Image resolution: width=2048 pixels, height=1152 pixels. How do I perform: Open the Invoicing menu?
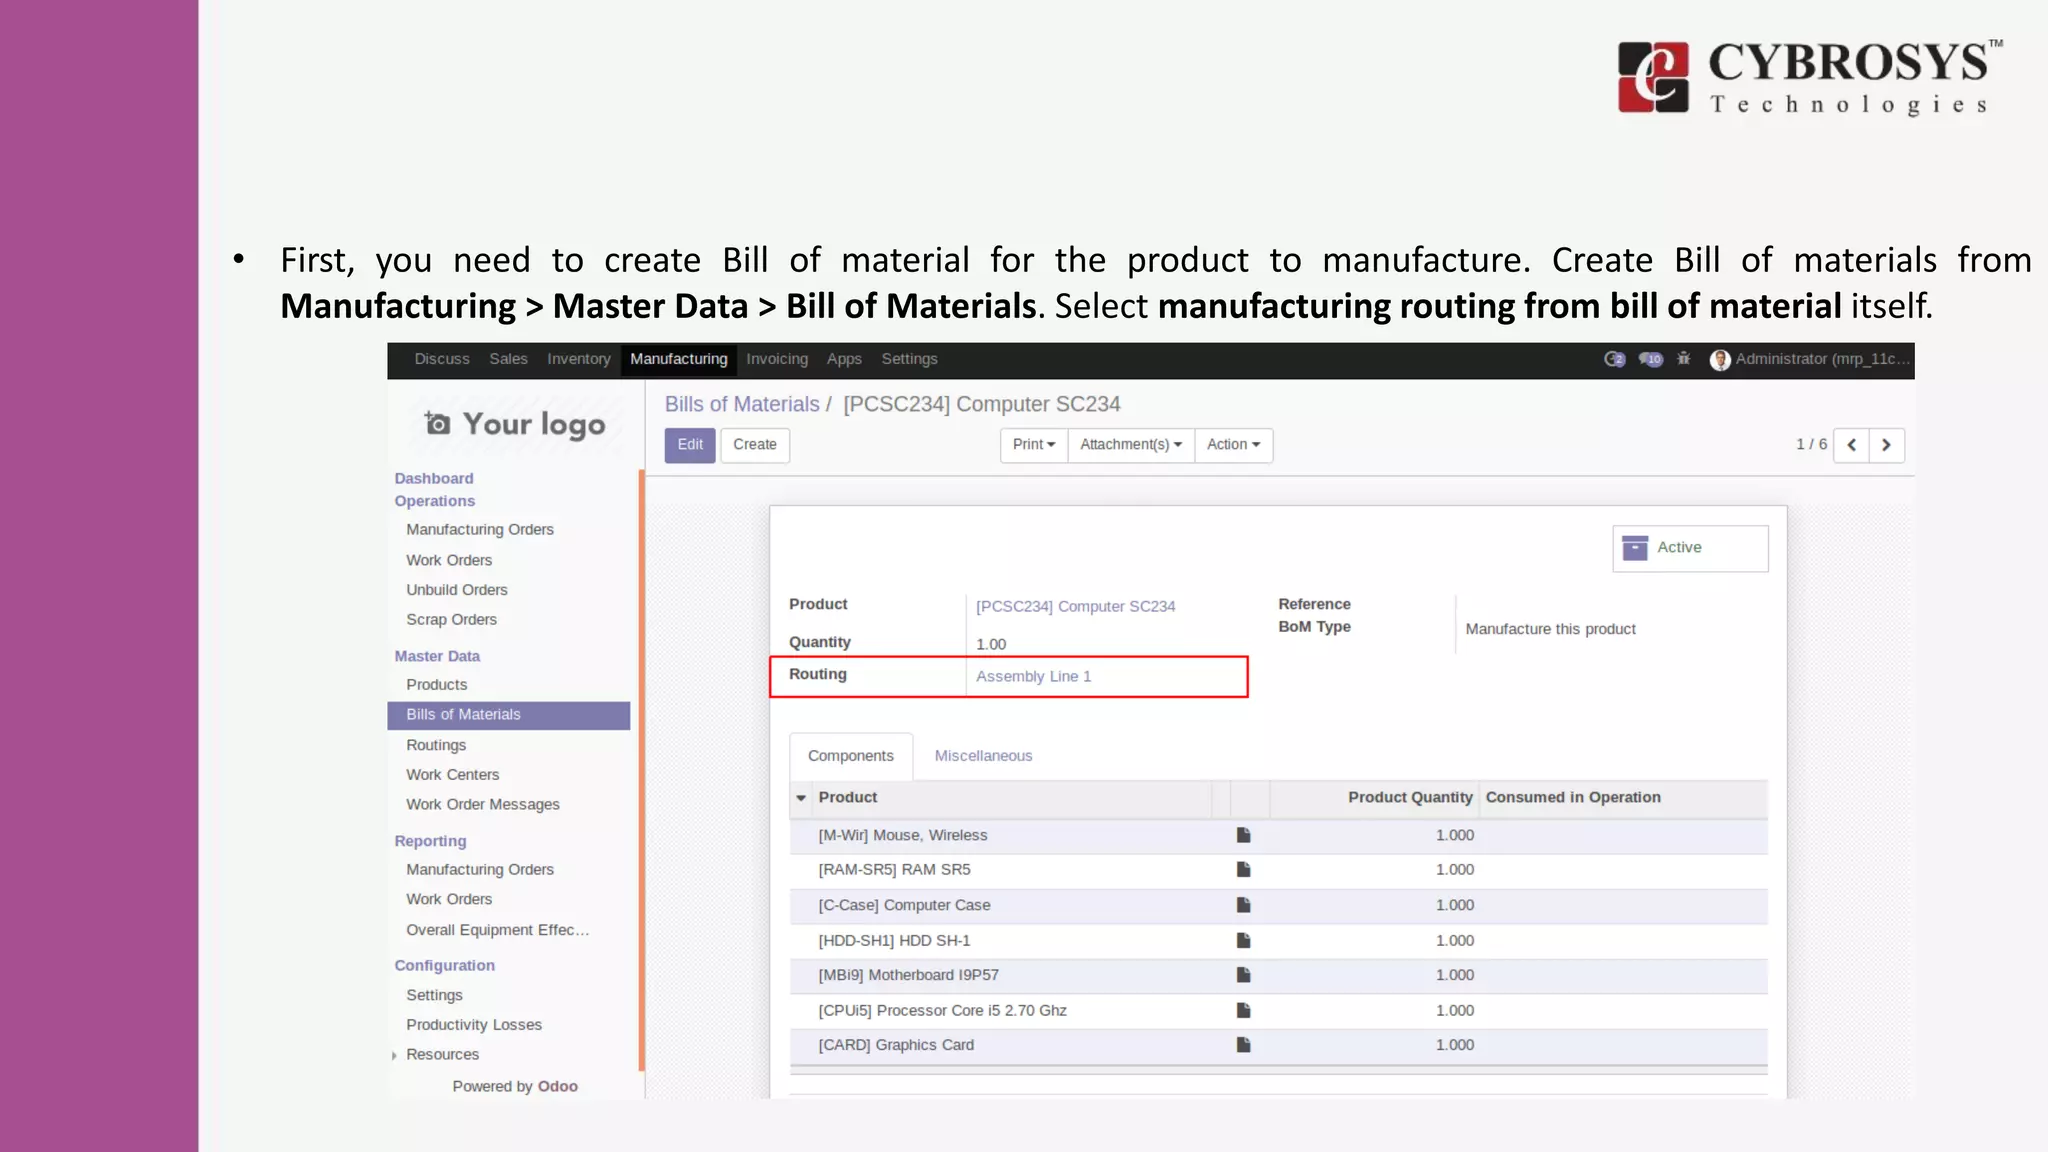coord(777,359)
